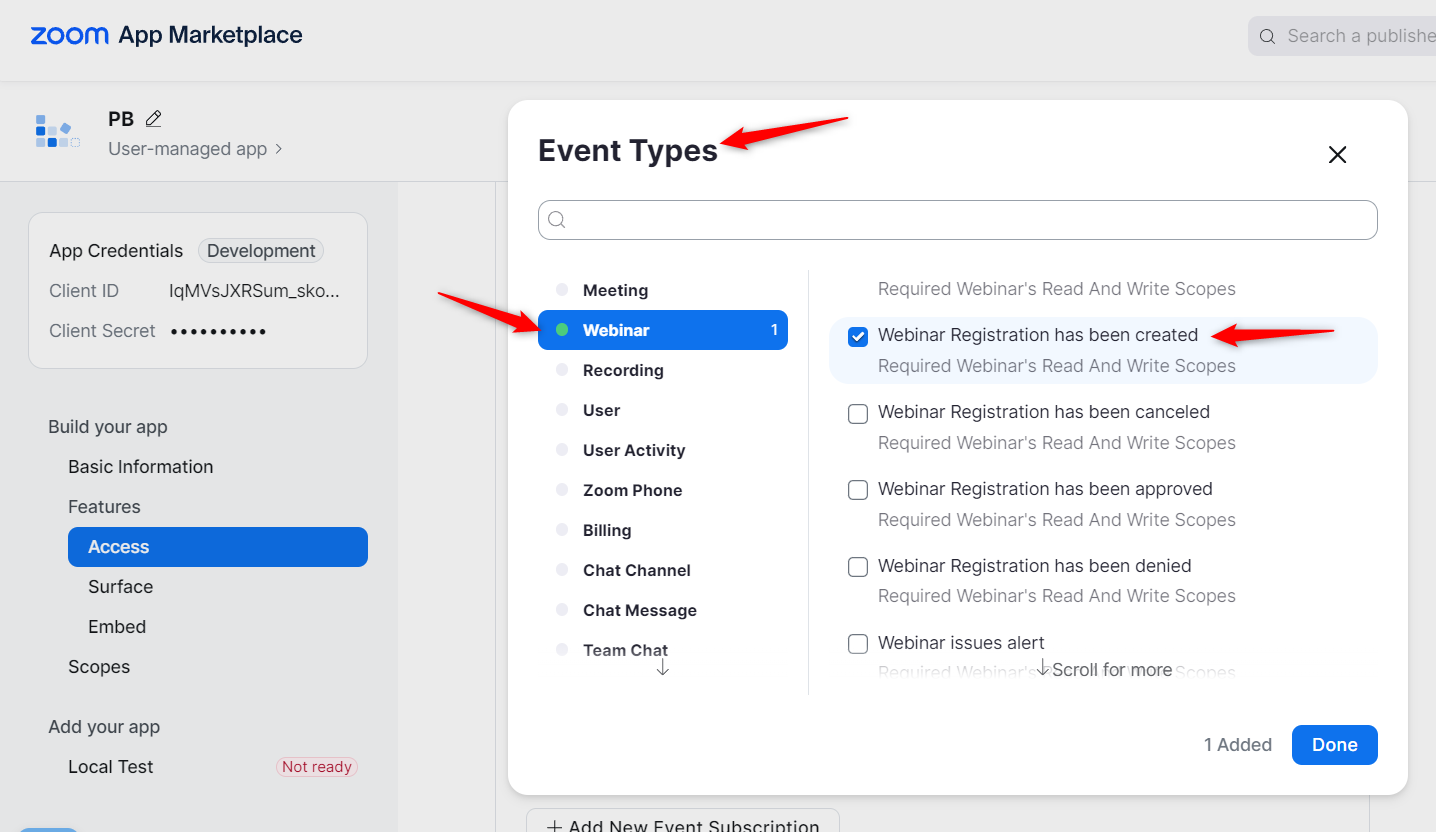Select the User event category
1436x832 pixels.
[x=663, y=410]
